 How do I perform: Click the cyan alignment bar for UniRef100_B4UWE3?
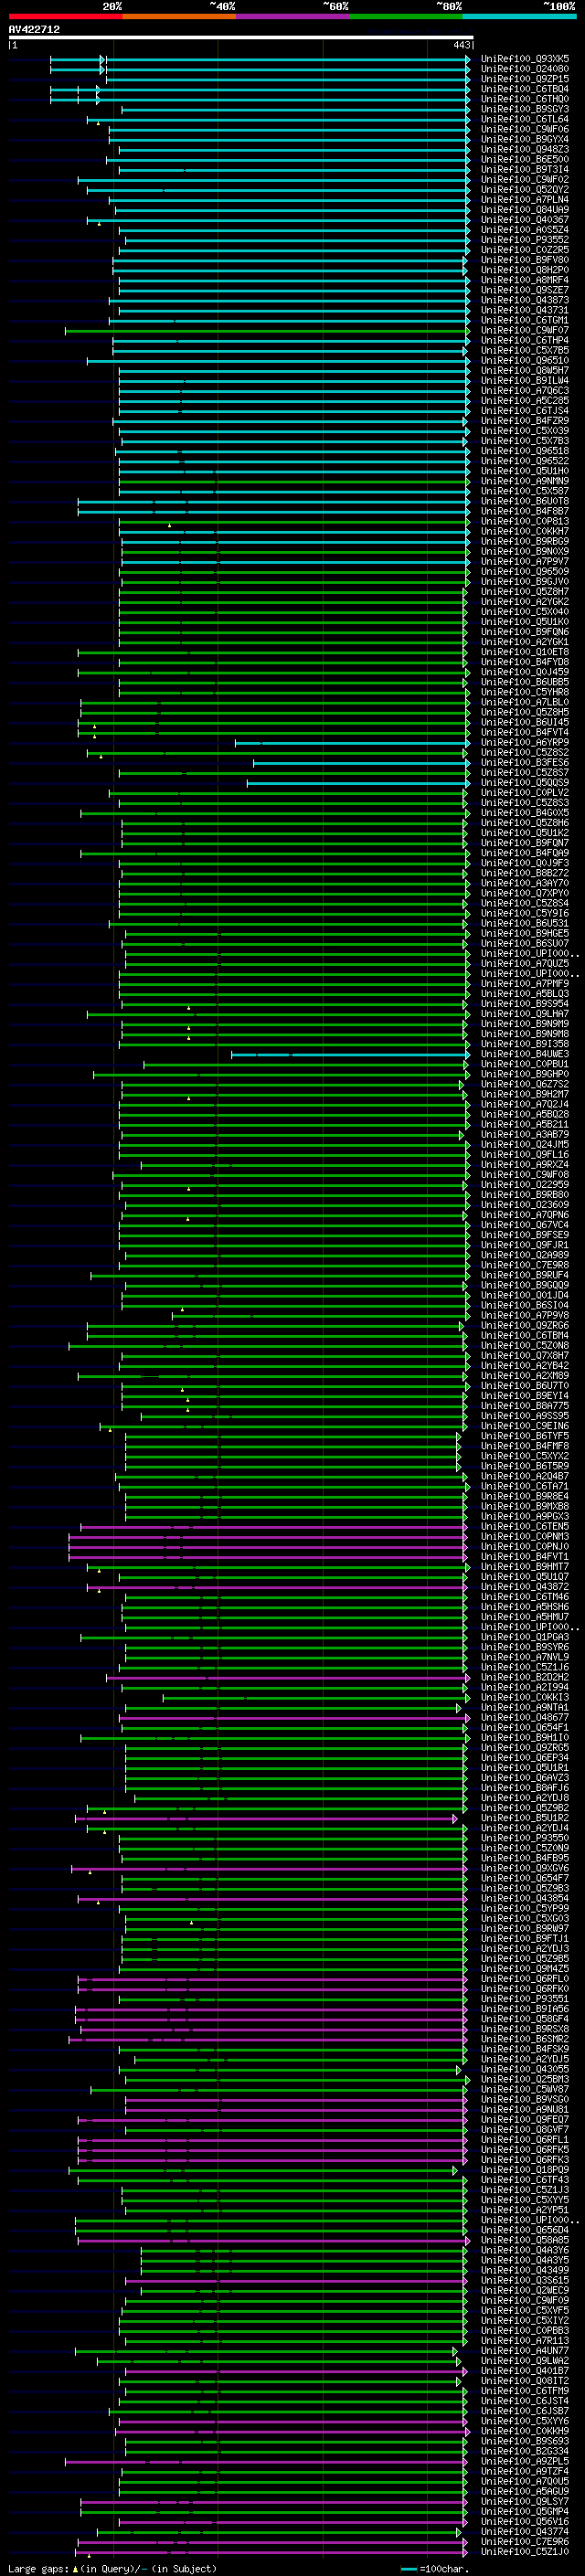coord(350,1054)
